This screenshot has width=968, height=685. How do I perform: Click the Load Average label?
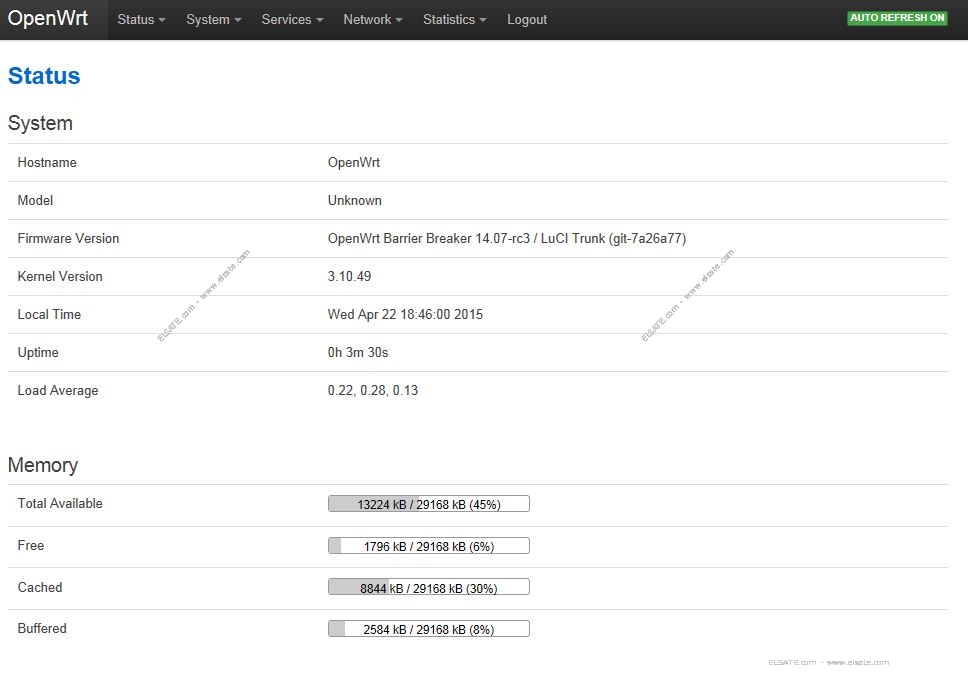[58, 391]
